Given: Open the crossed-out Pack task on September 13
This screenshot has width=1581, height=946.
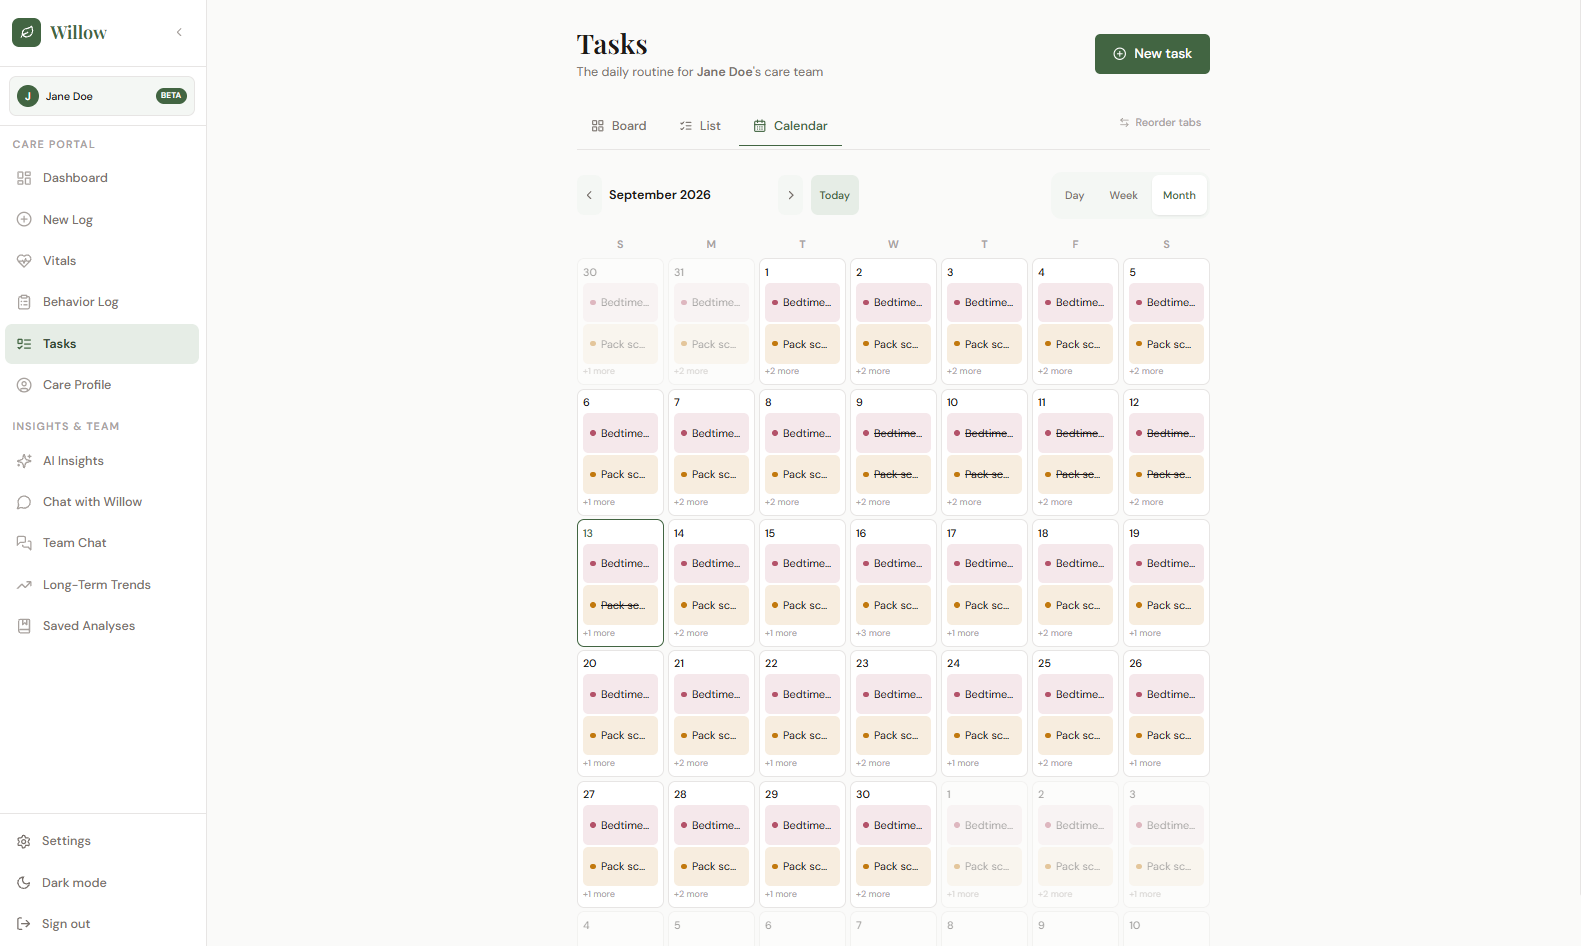Looking at the screenshot, I should (x=620, y=606).
